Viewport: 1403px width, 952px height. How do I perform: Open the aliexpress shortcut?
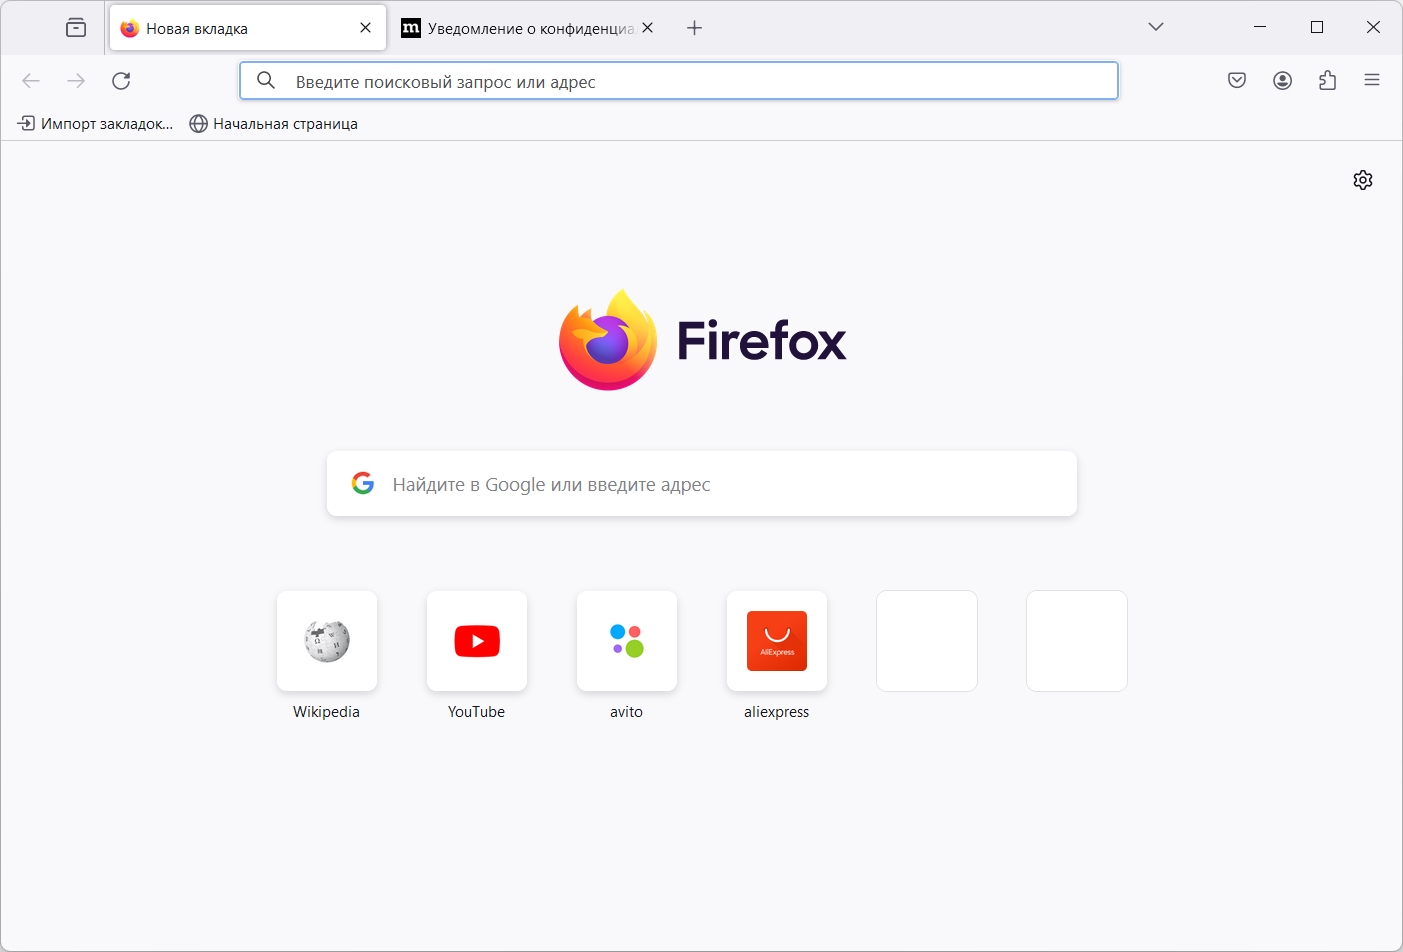(x=776, y=641)
